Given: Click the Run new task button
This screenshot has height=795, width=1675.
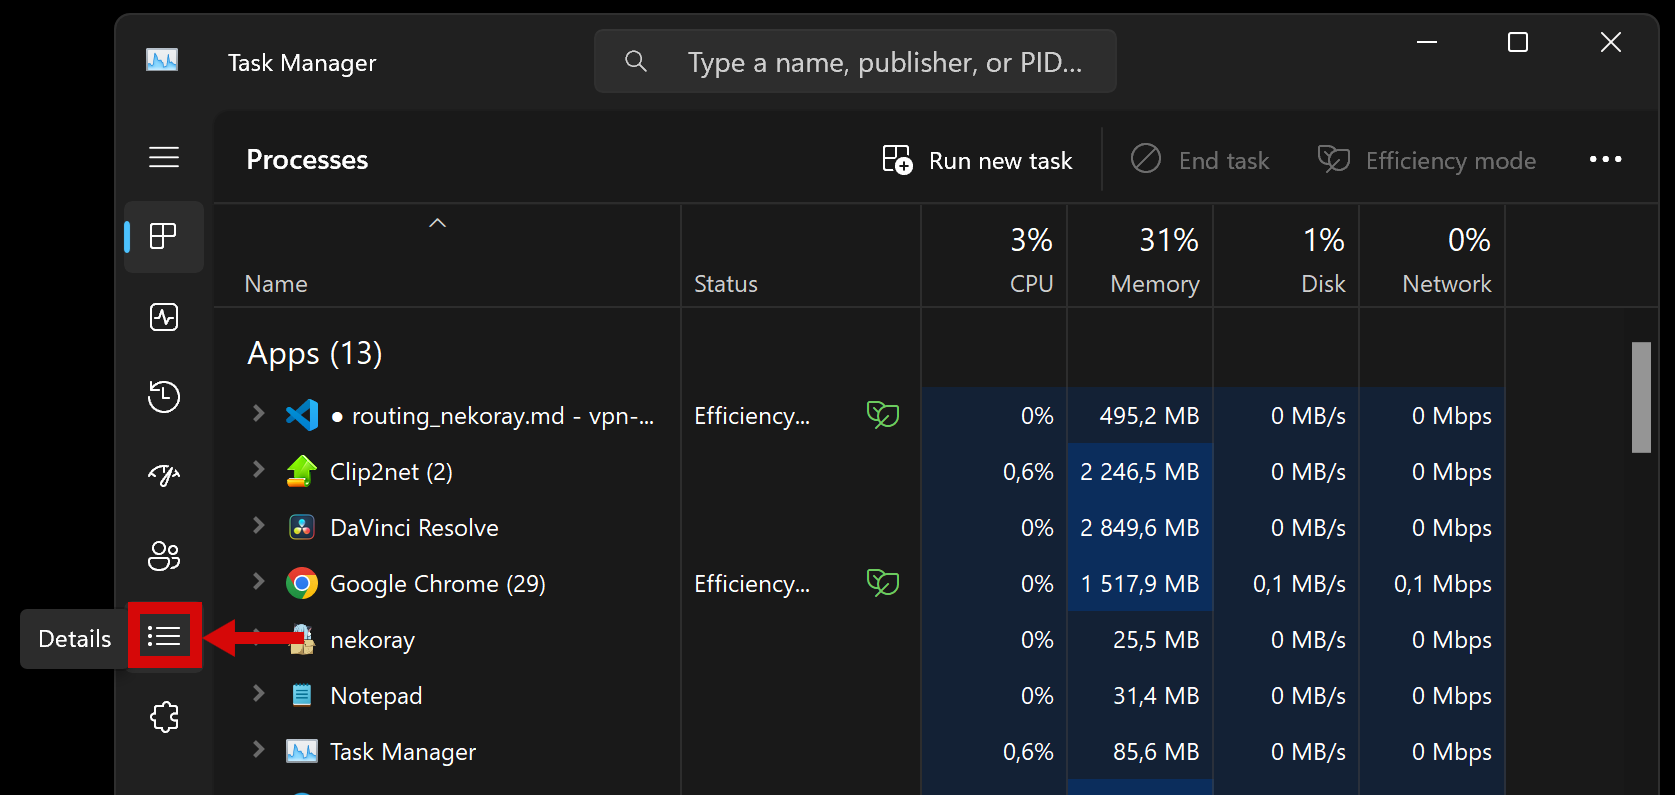Looking at the screenshot, I should 978,160.
